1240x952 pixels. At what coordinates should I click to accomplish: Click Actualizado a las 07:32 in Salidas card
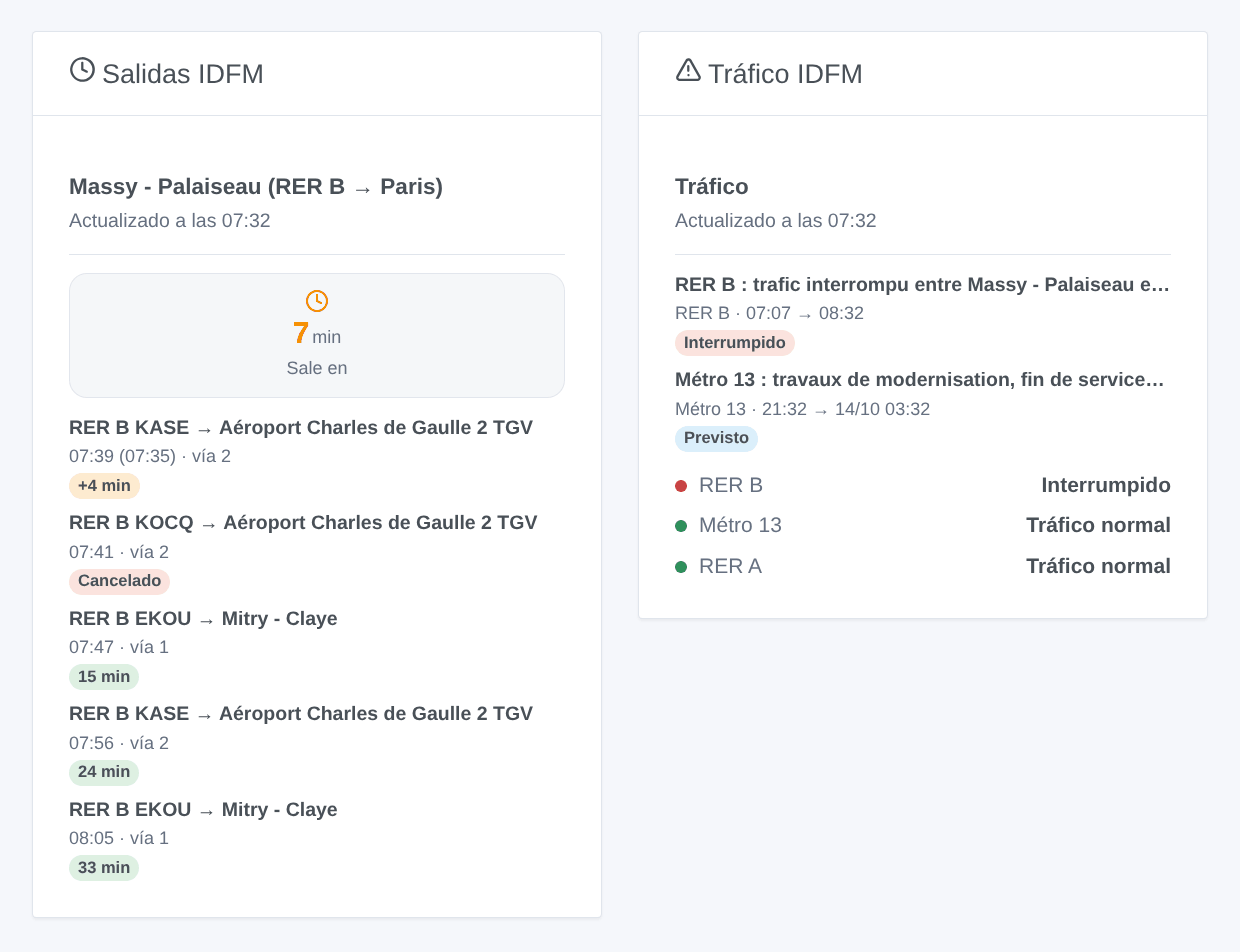pyautogui.click(x=170, y=221)
